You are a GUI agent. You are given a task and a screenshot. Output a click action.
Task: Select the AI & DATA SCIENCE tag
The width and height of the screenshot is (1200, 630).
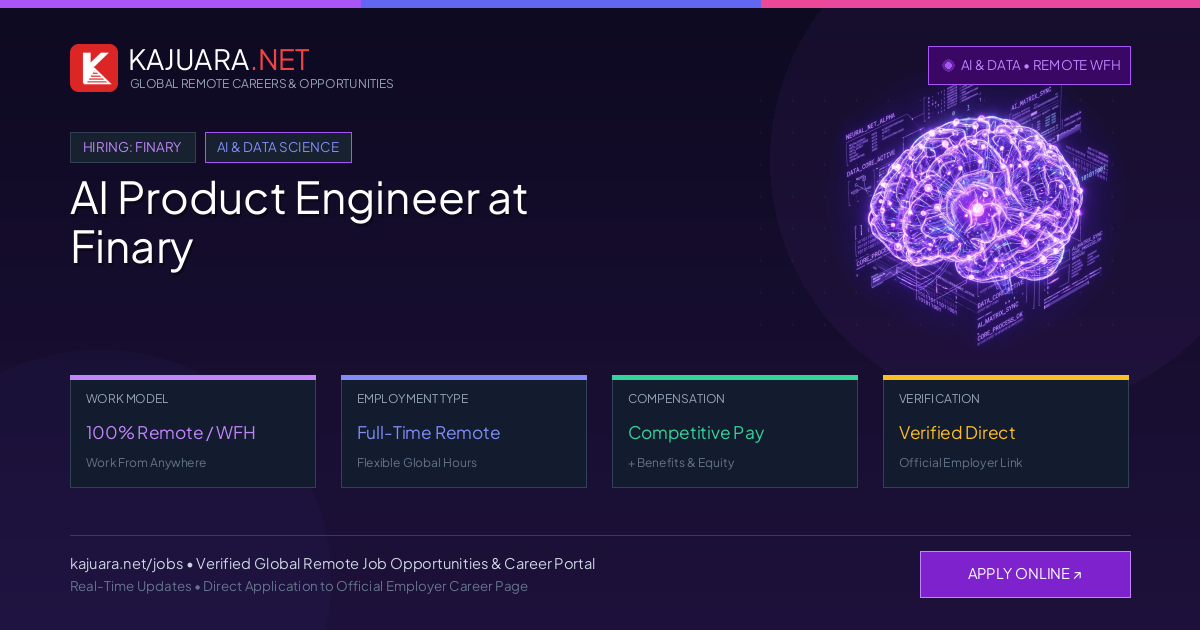[278, 147]
